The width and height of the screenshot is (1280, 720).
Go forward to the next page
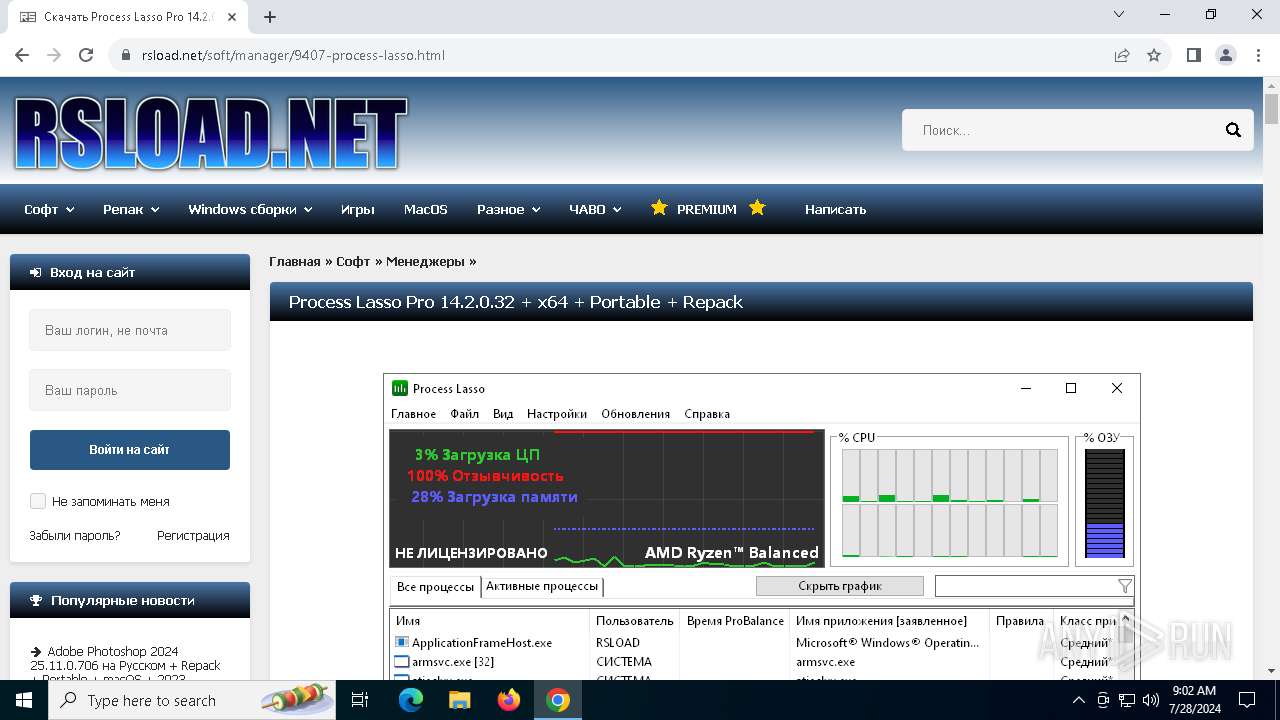tap(54, 55)
